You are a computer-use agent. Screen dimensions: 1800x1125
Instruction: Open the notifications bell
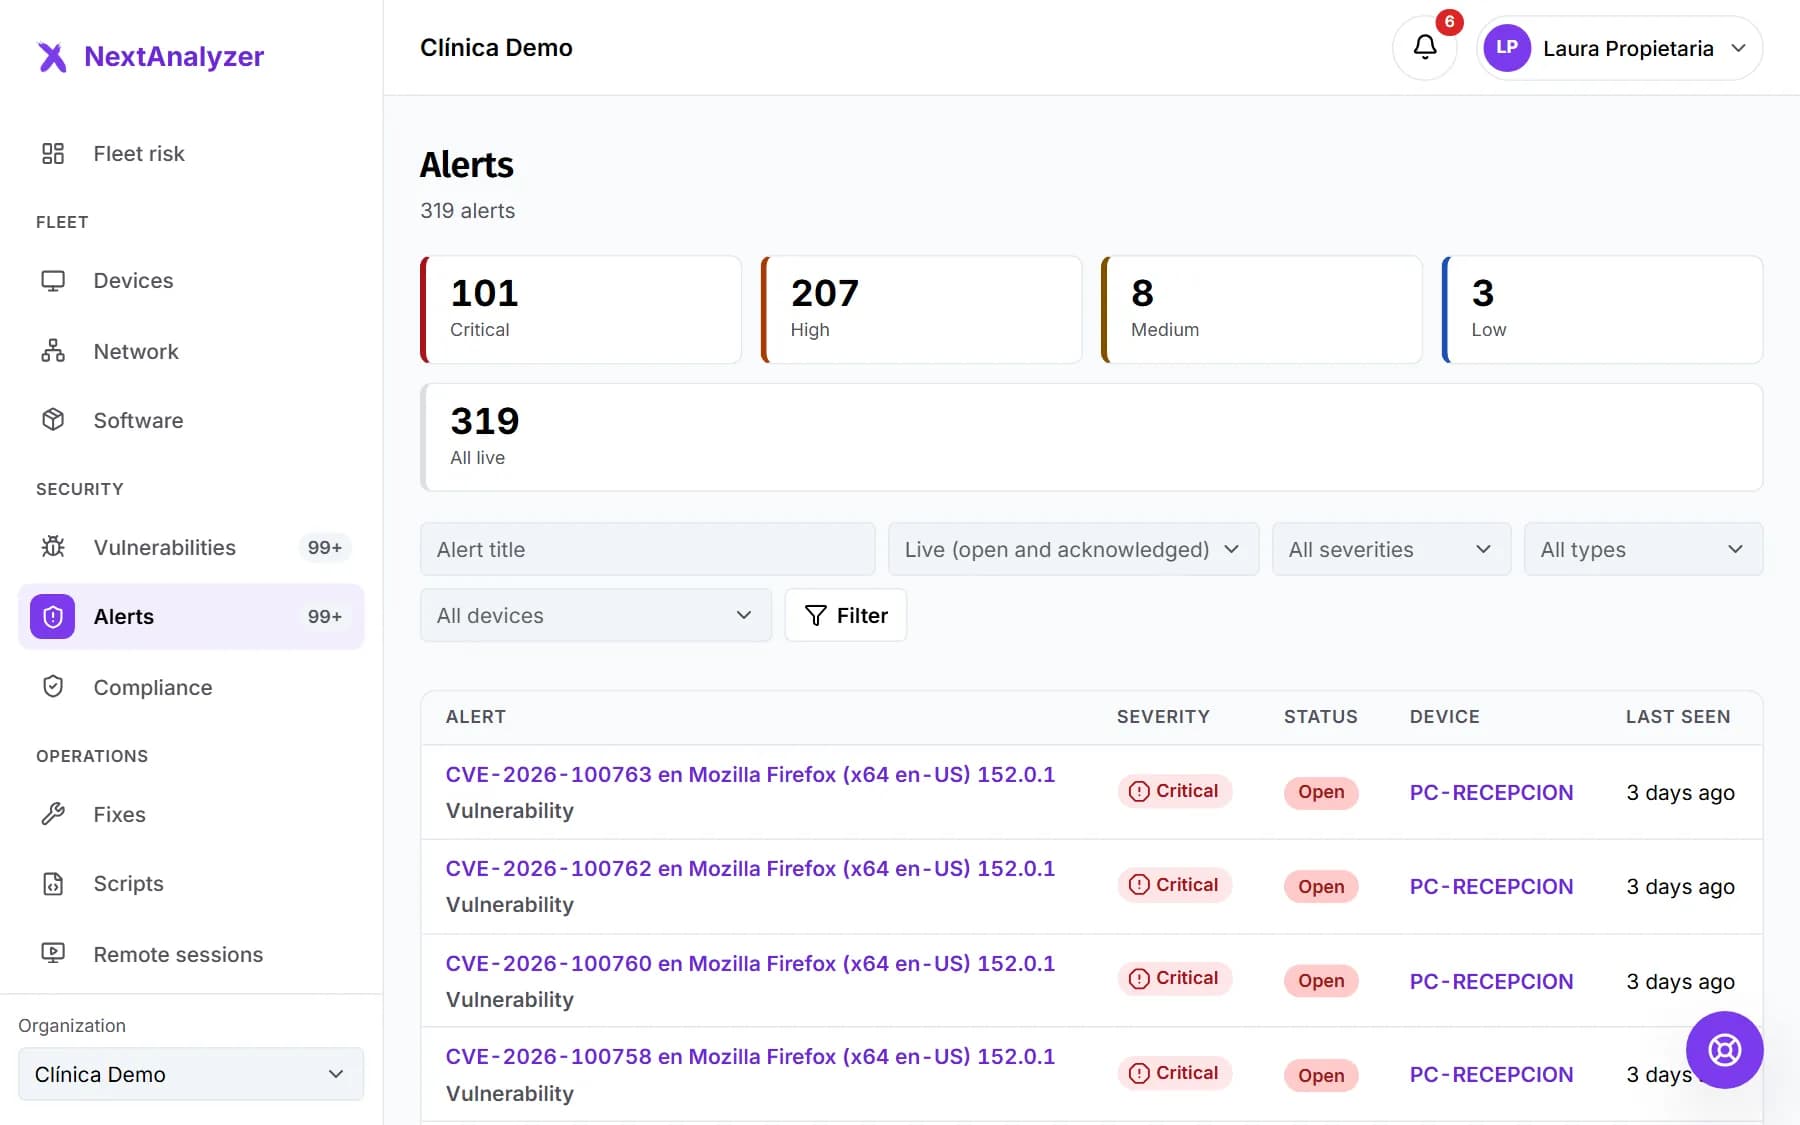coord(1425,48)
